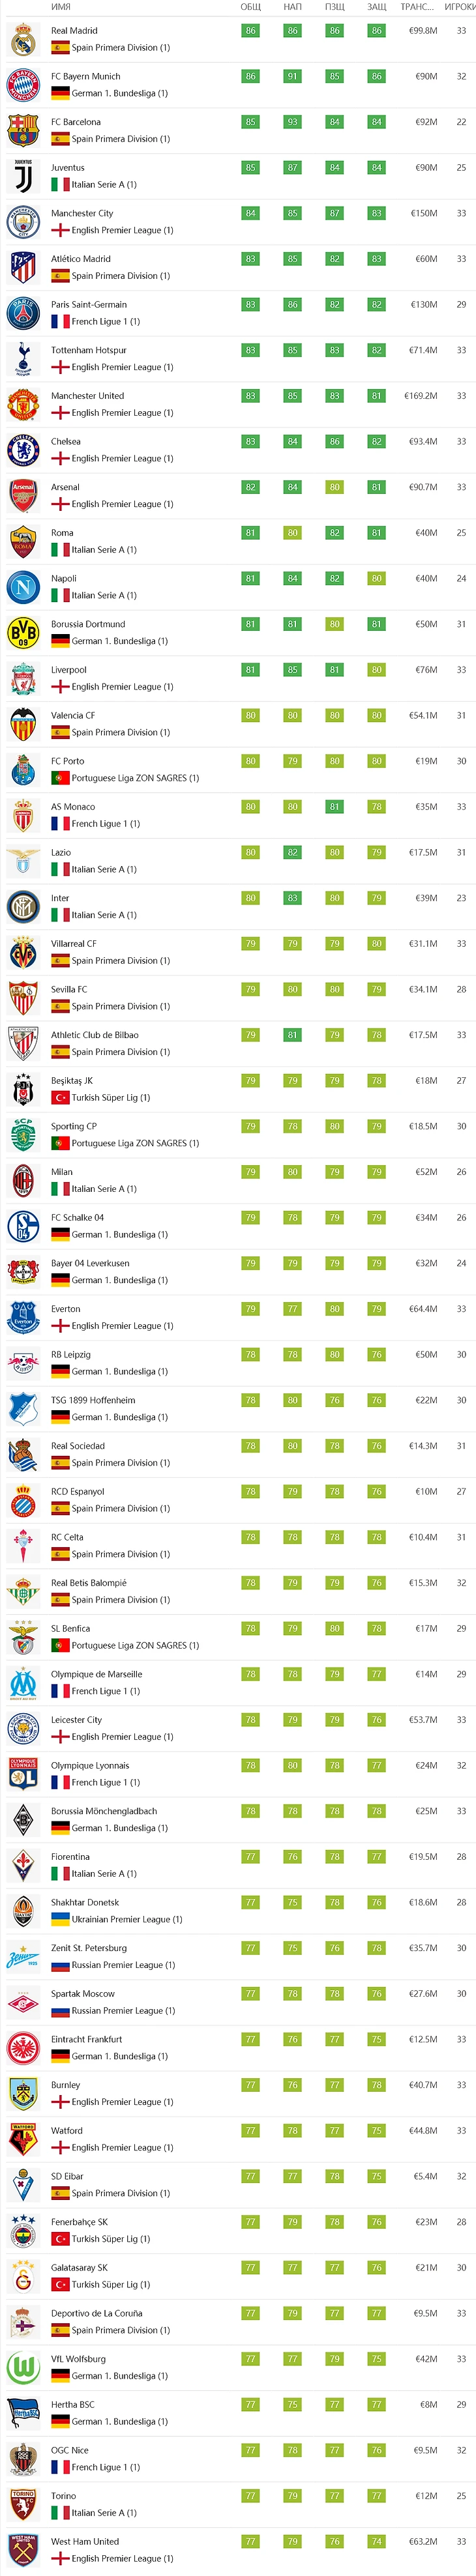Click the ЗАЩ defense column header
The image size is (476, 2576).
coord(376,7)
